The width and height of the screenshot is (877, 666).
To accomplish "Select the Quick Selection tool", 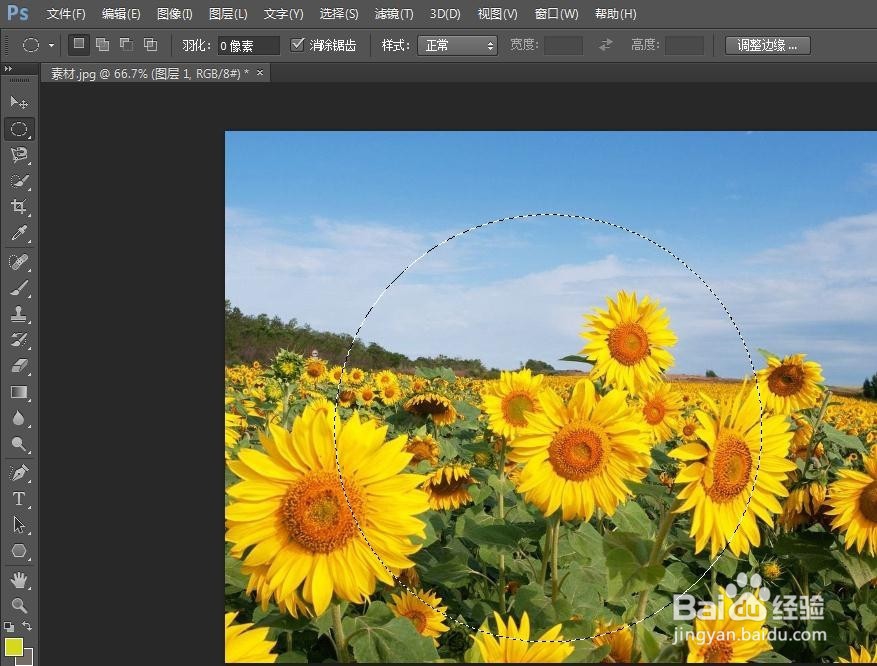I will tap(18, 181).
